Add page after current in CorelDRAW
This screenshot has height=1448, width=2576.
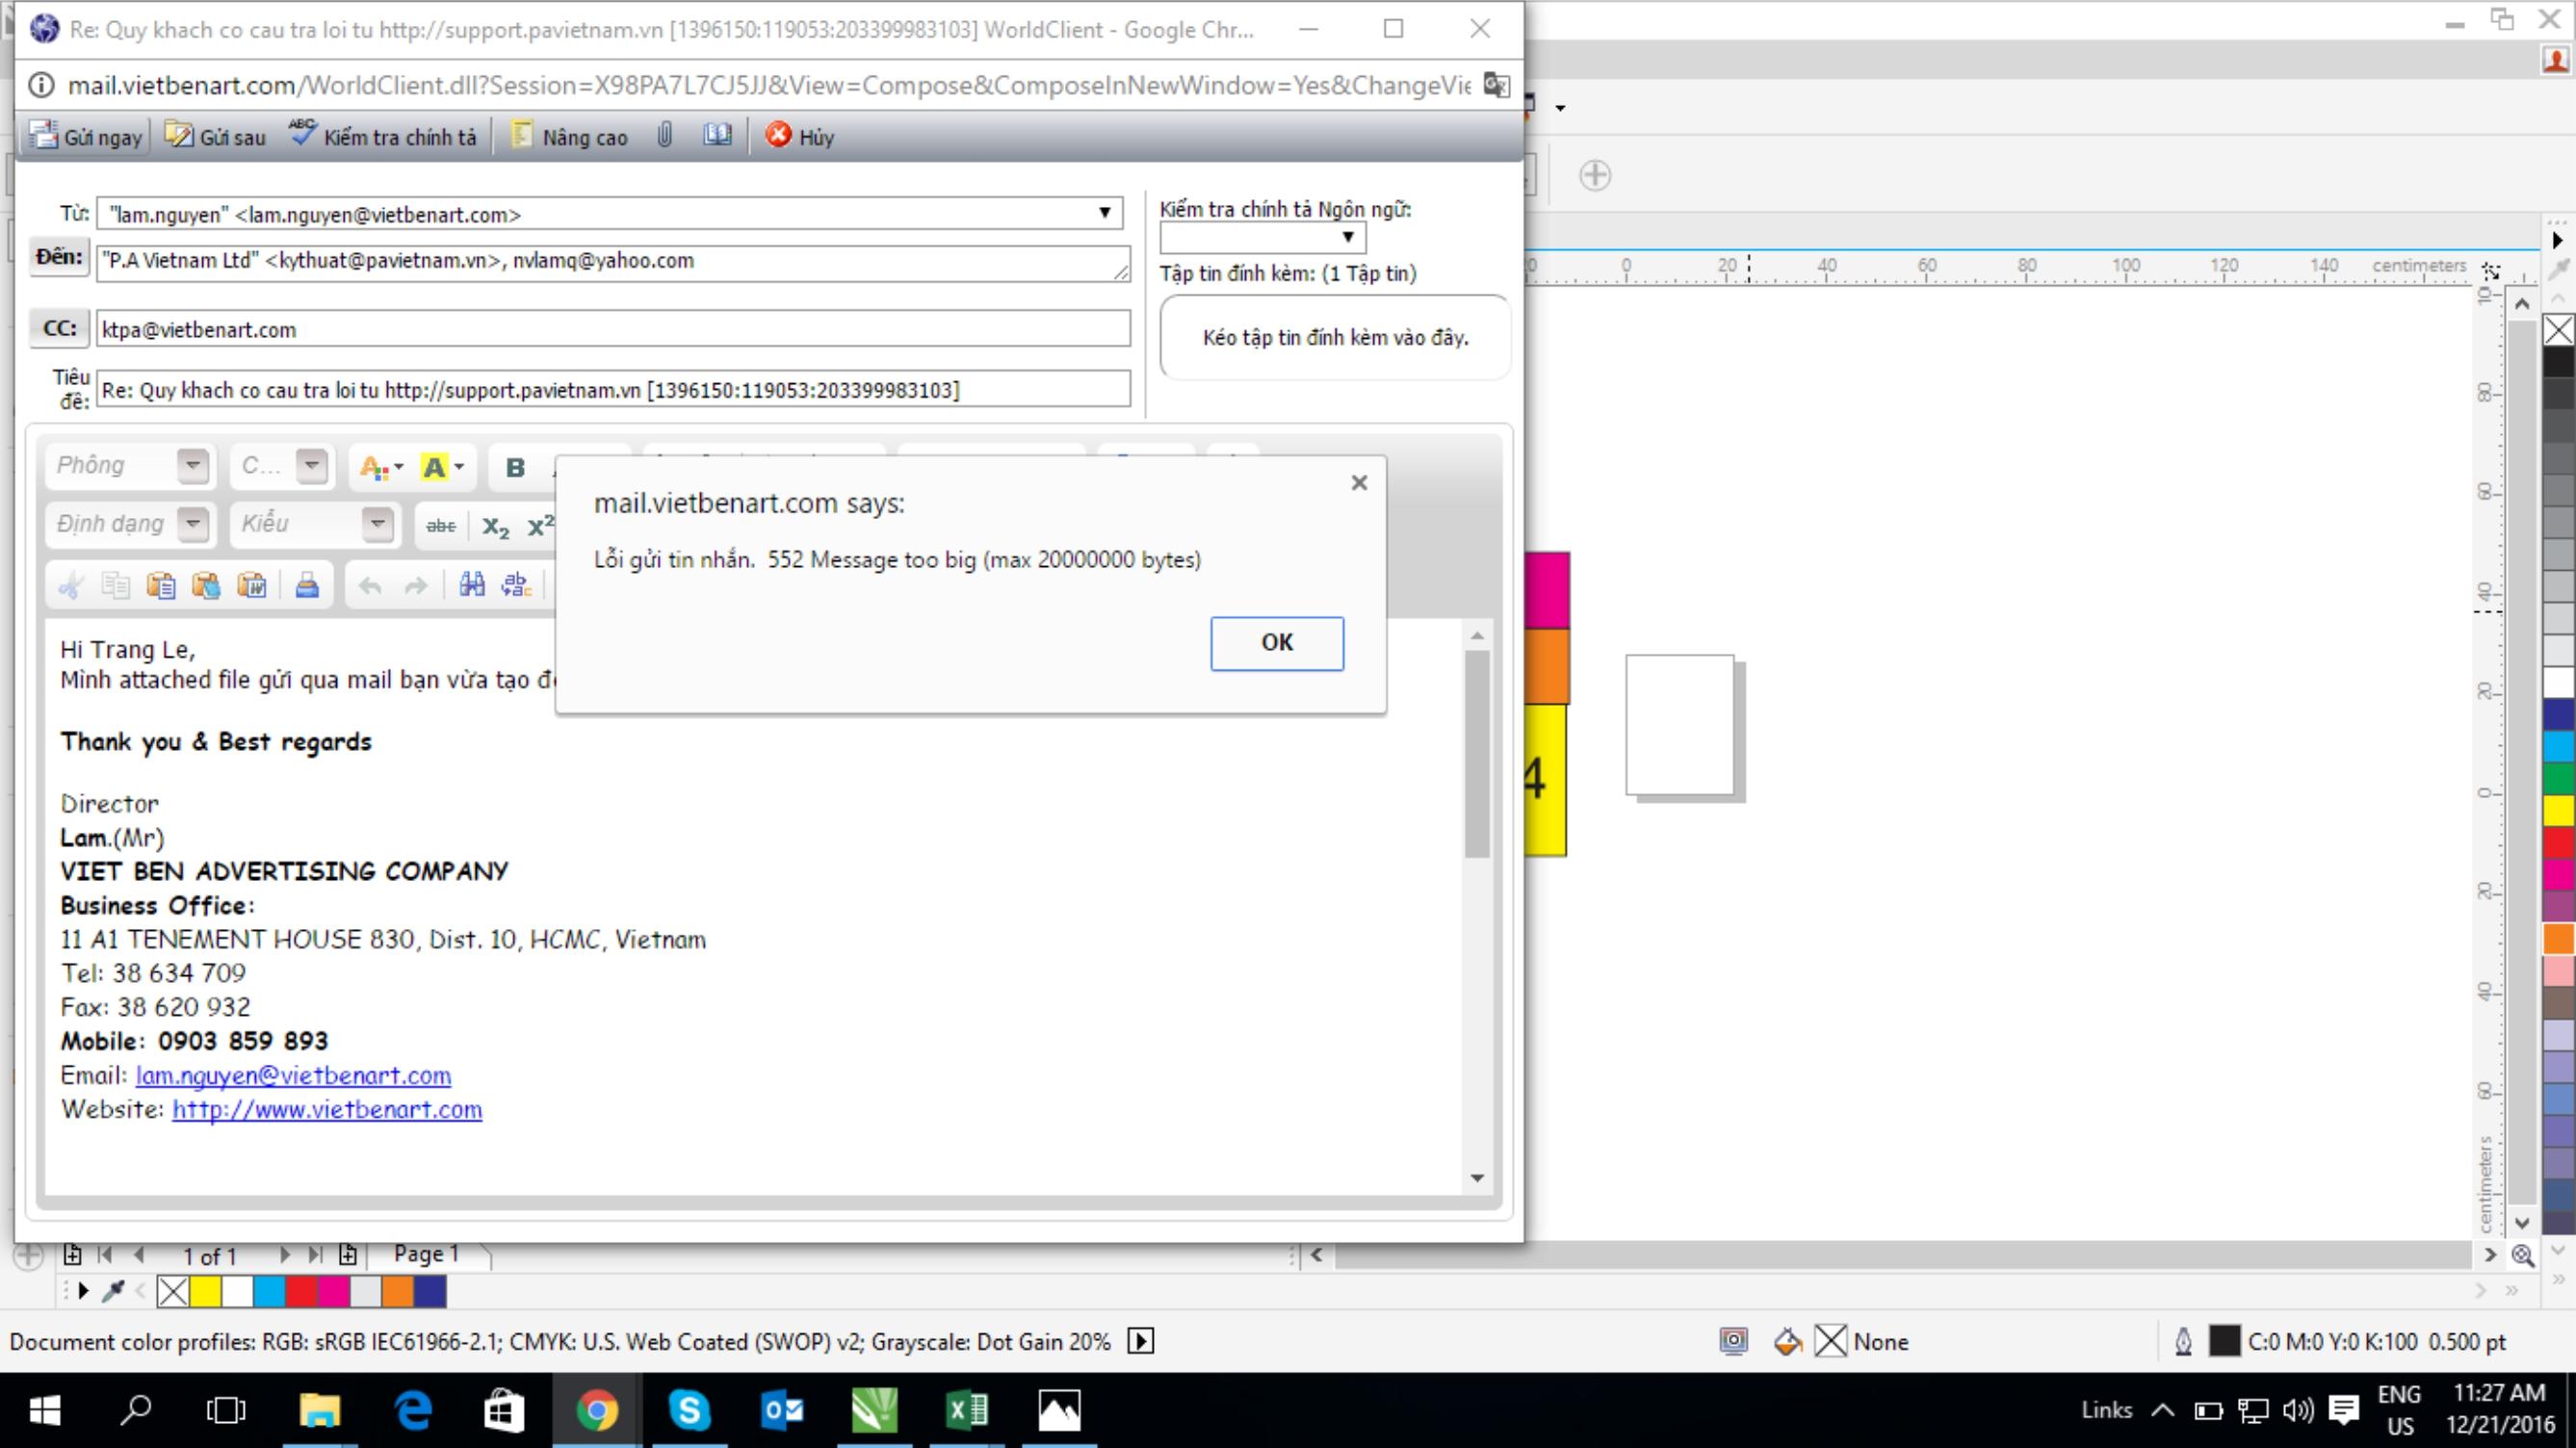(x=348, y=1254)
